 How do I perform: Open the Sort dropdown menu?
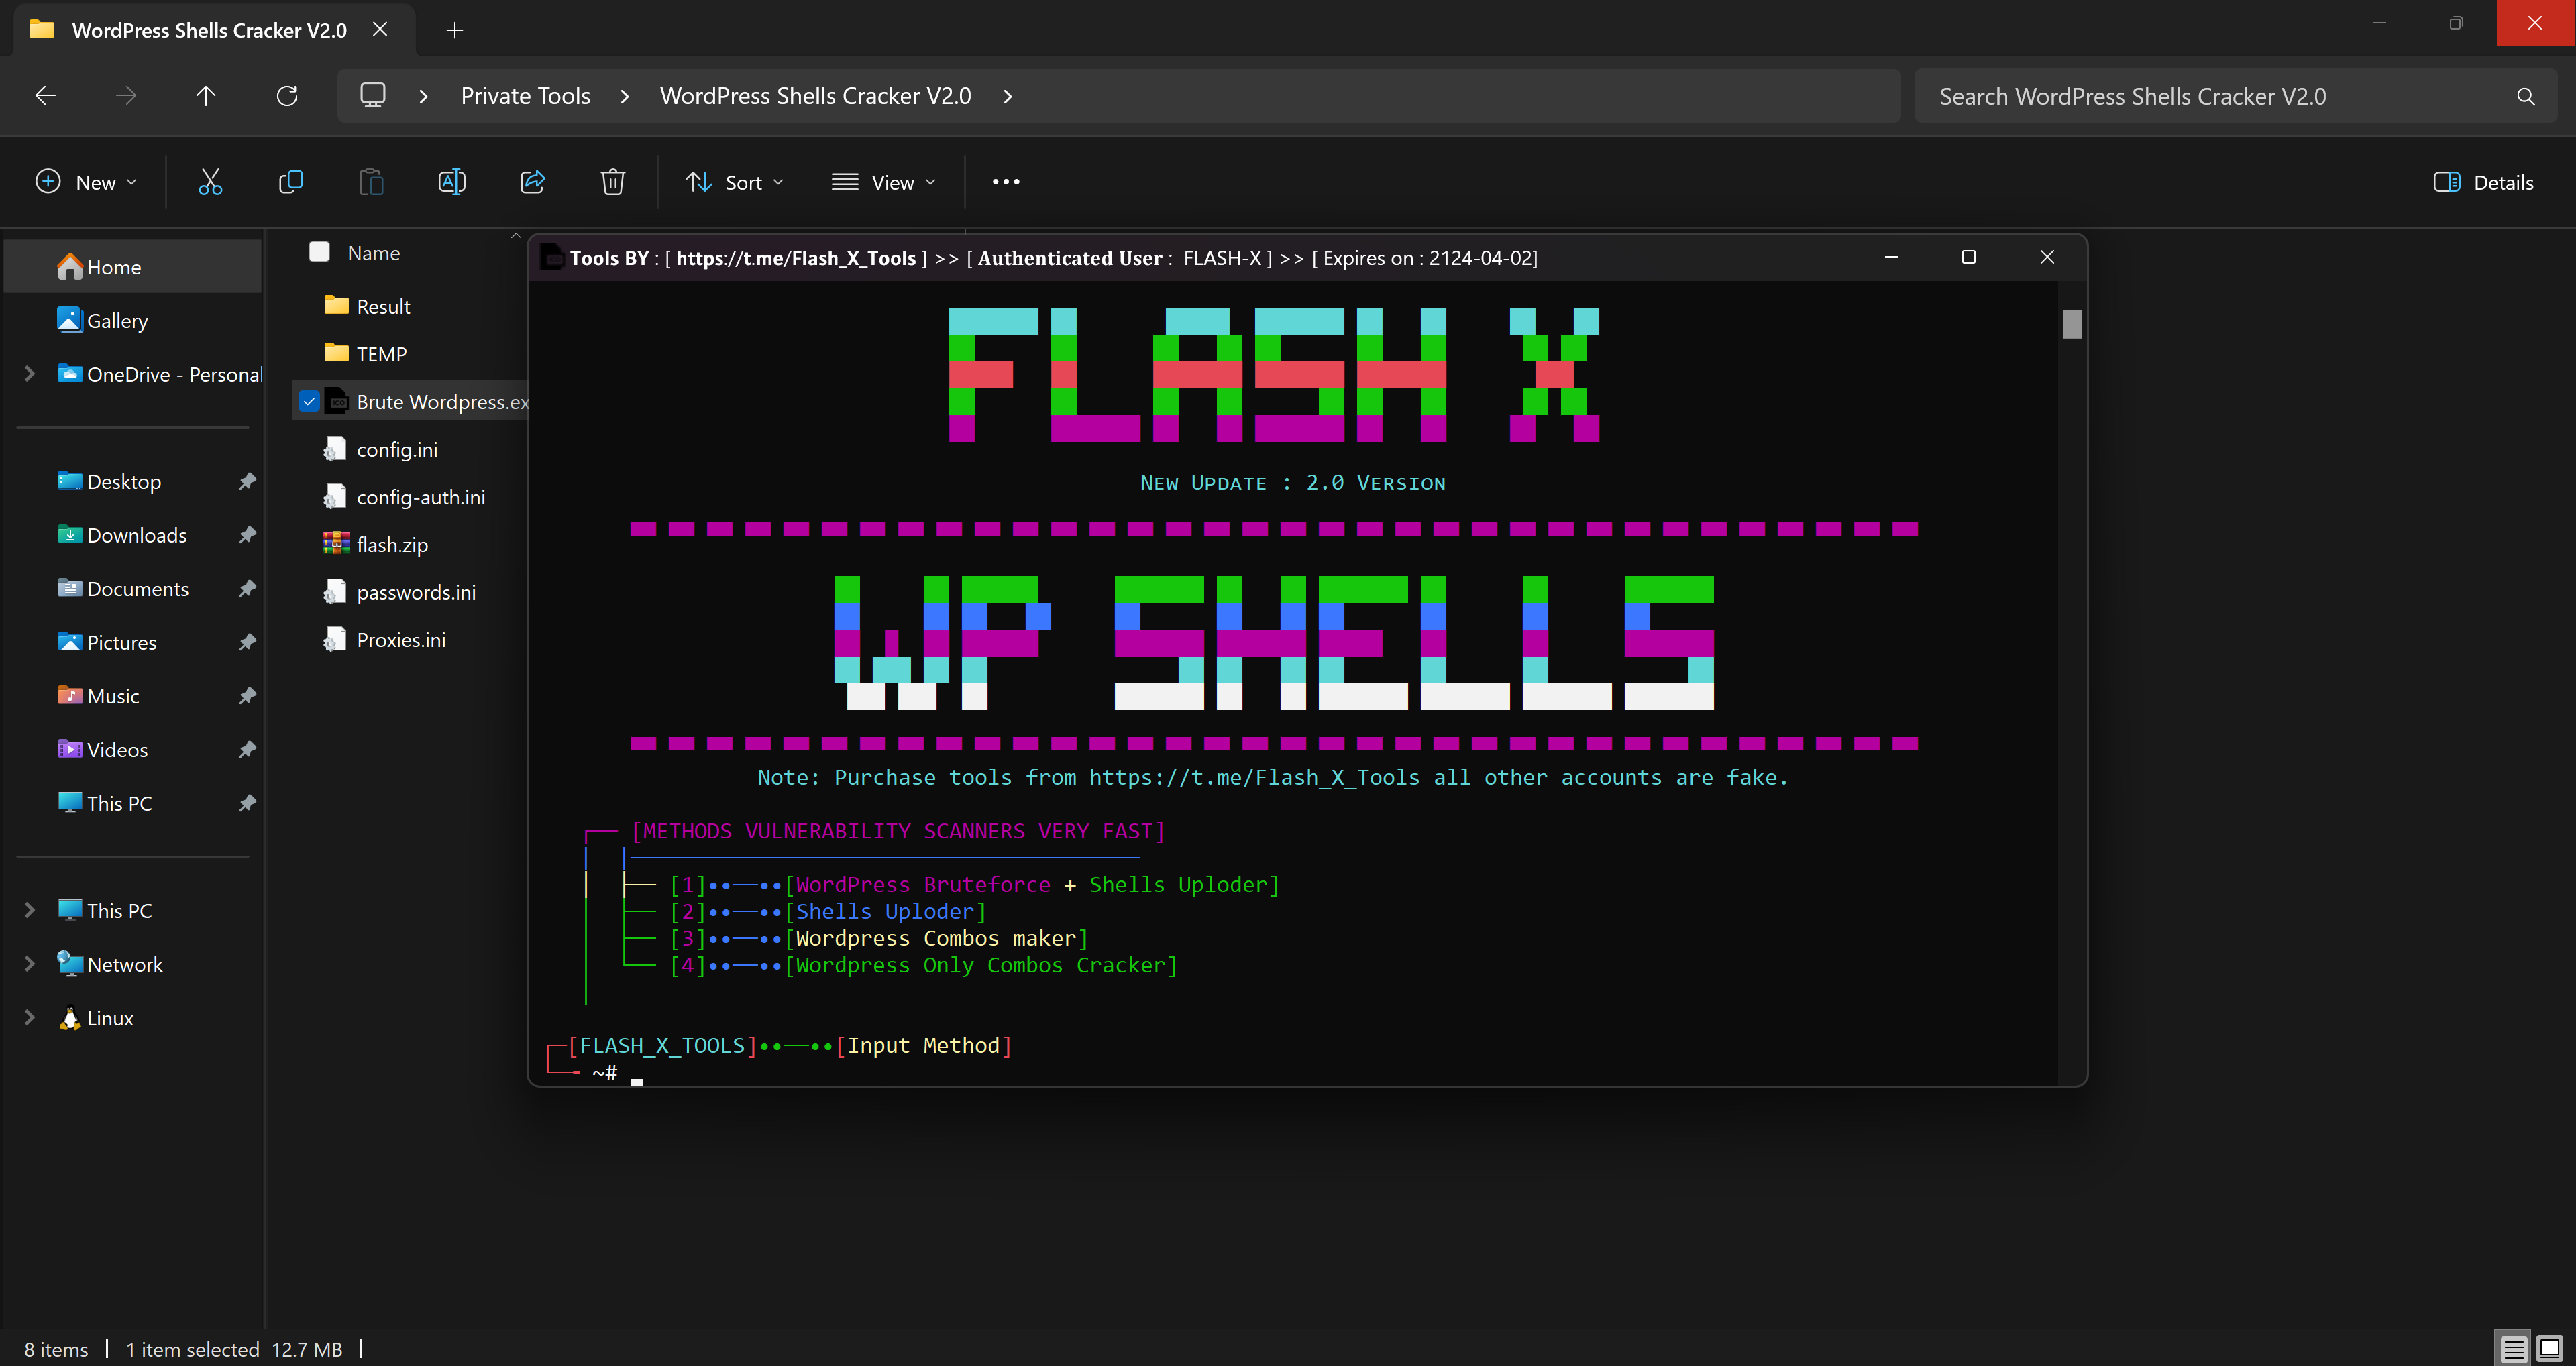735,182
